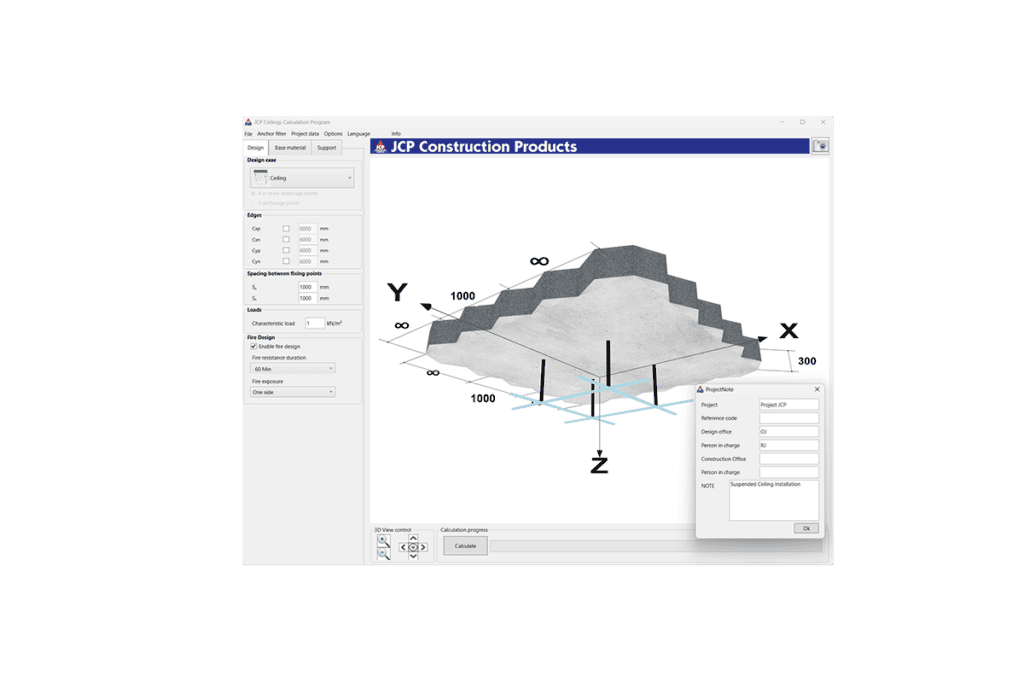Reset 3D view with center target icon

pyautogui.click(x=413, y=547)
